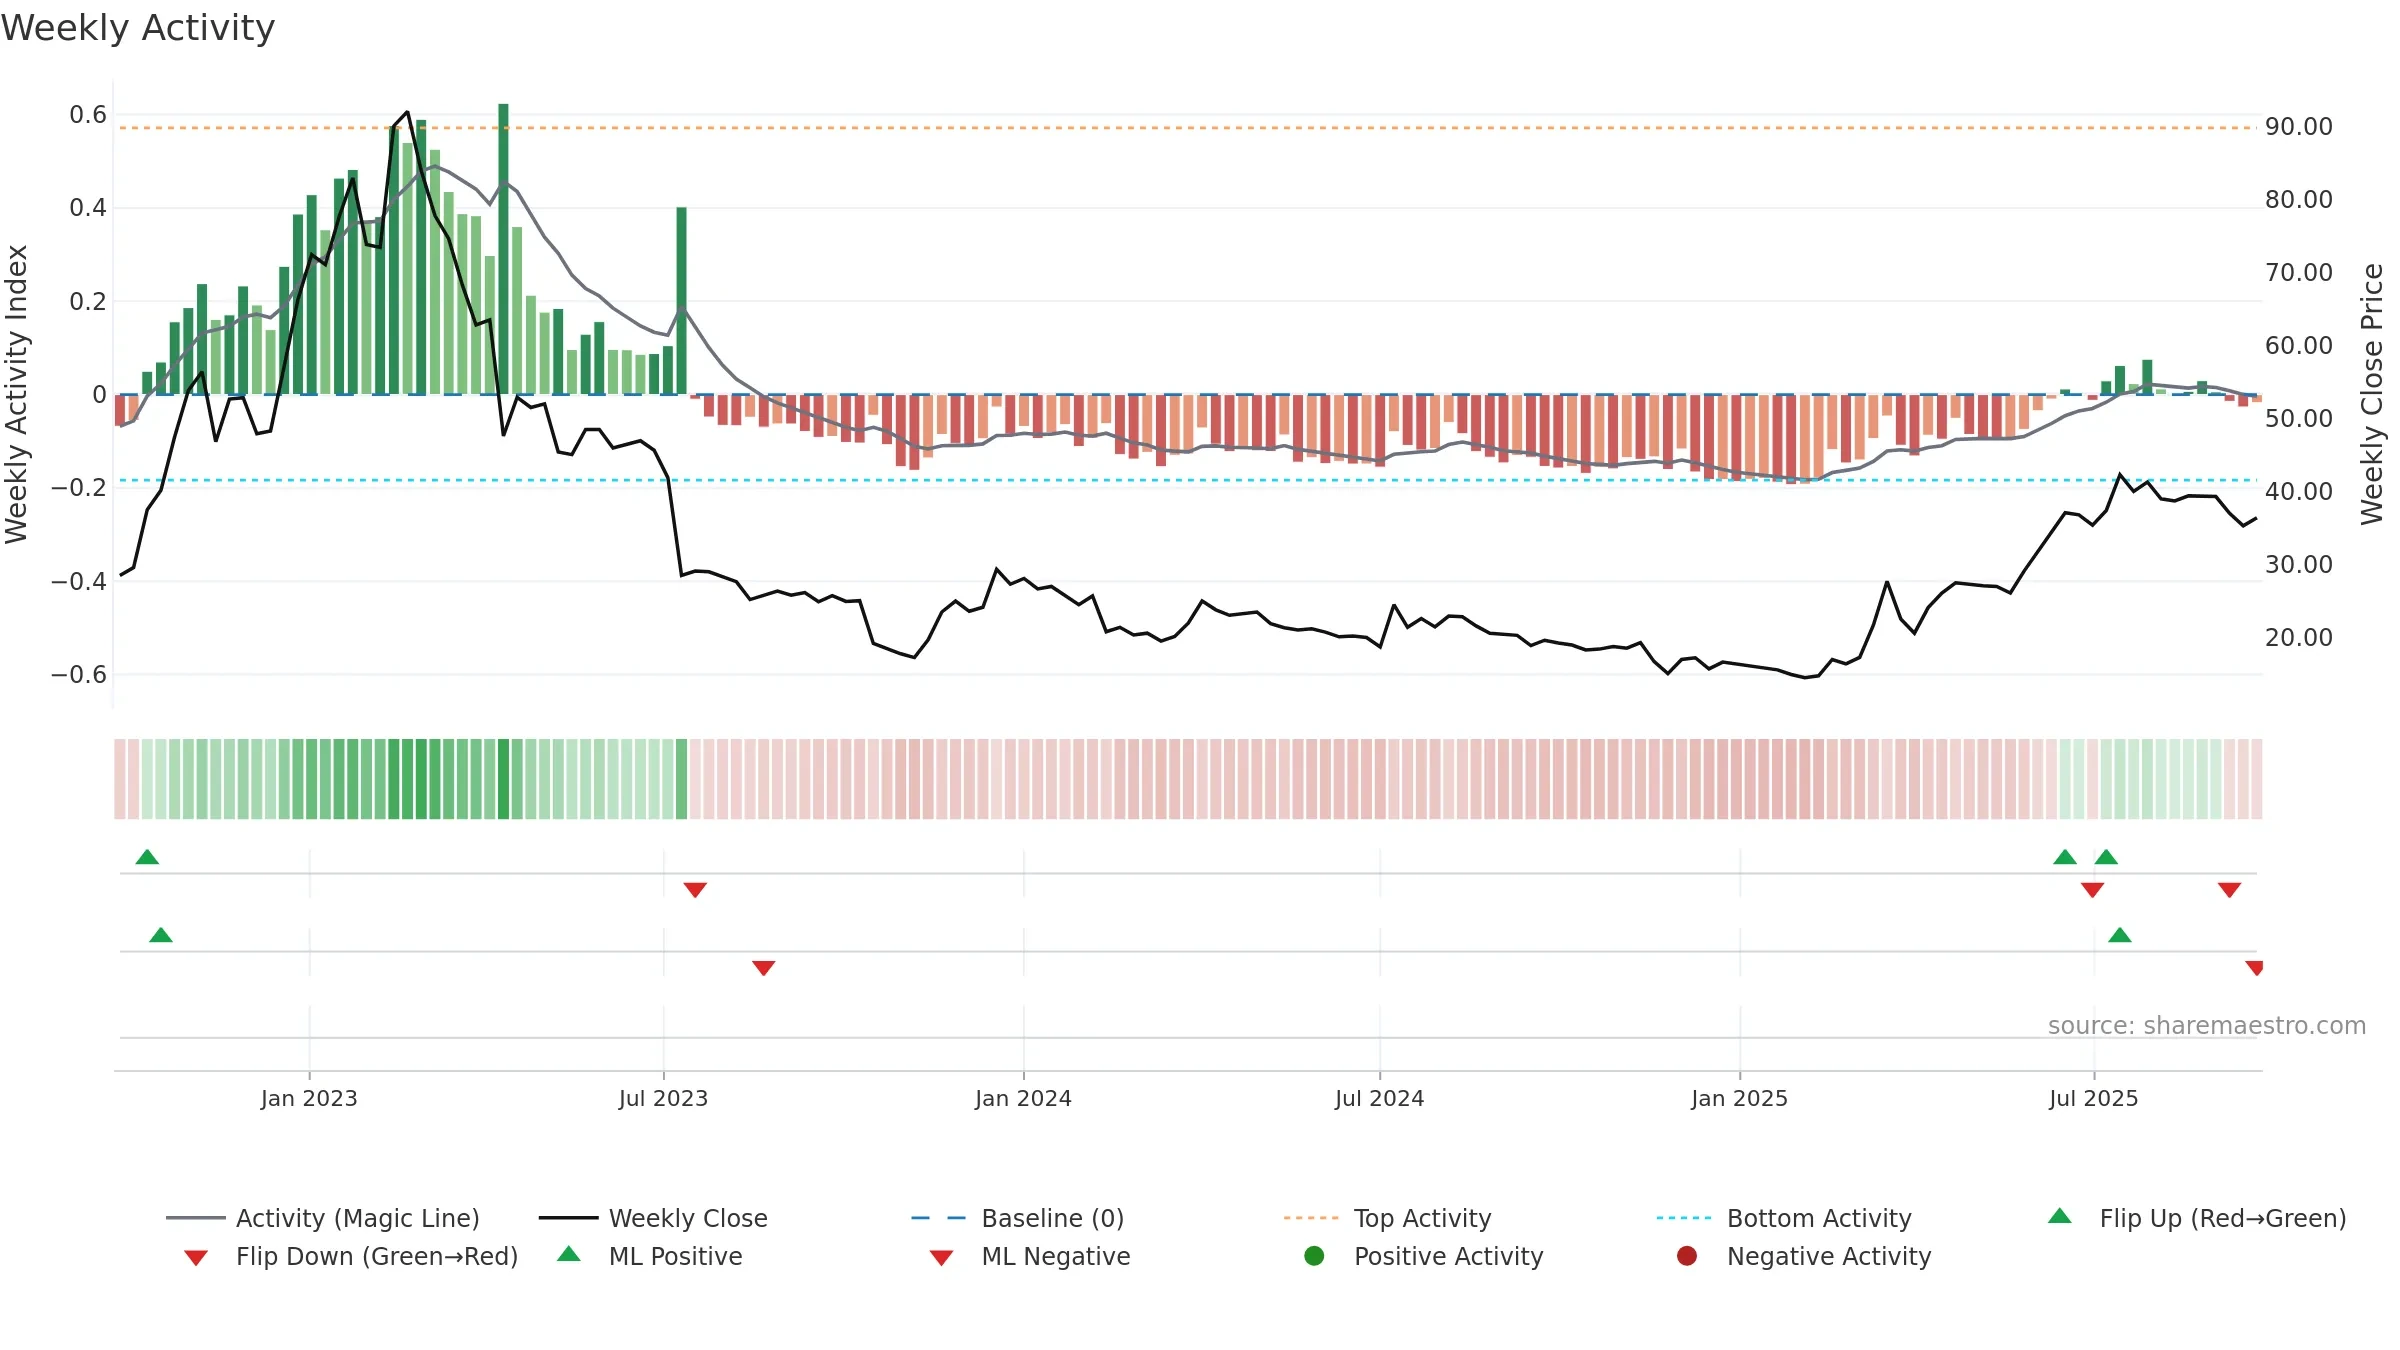Click the Weekly Activity chart title

pyautogui.click(x=138, y=28)
